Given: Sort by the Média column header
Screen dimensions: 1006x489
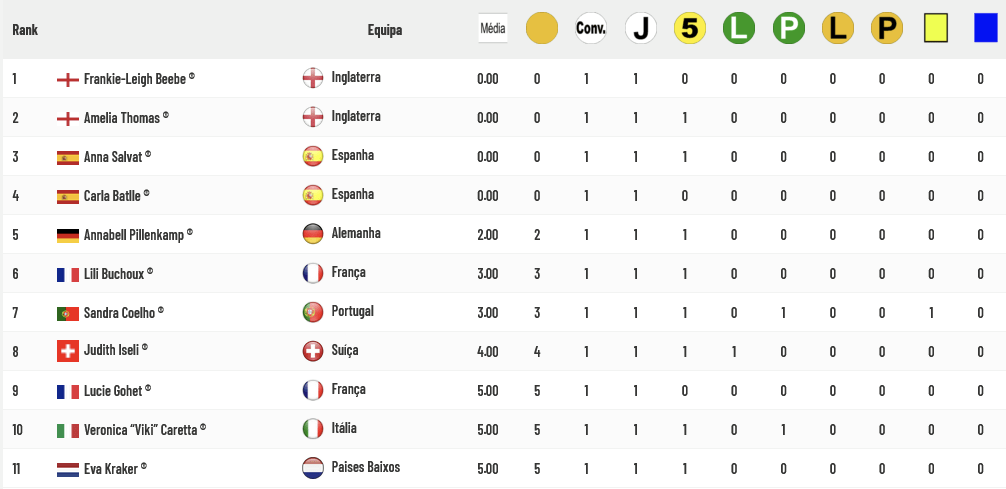Looking at the screenshot, I should point(493,29).
